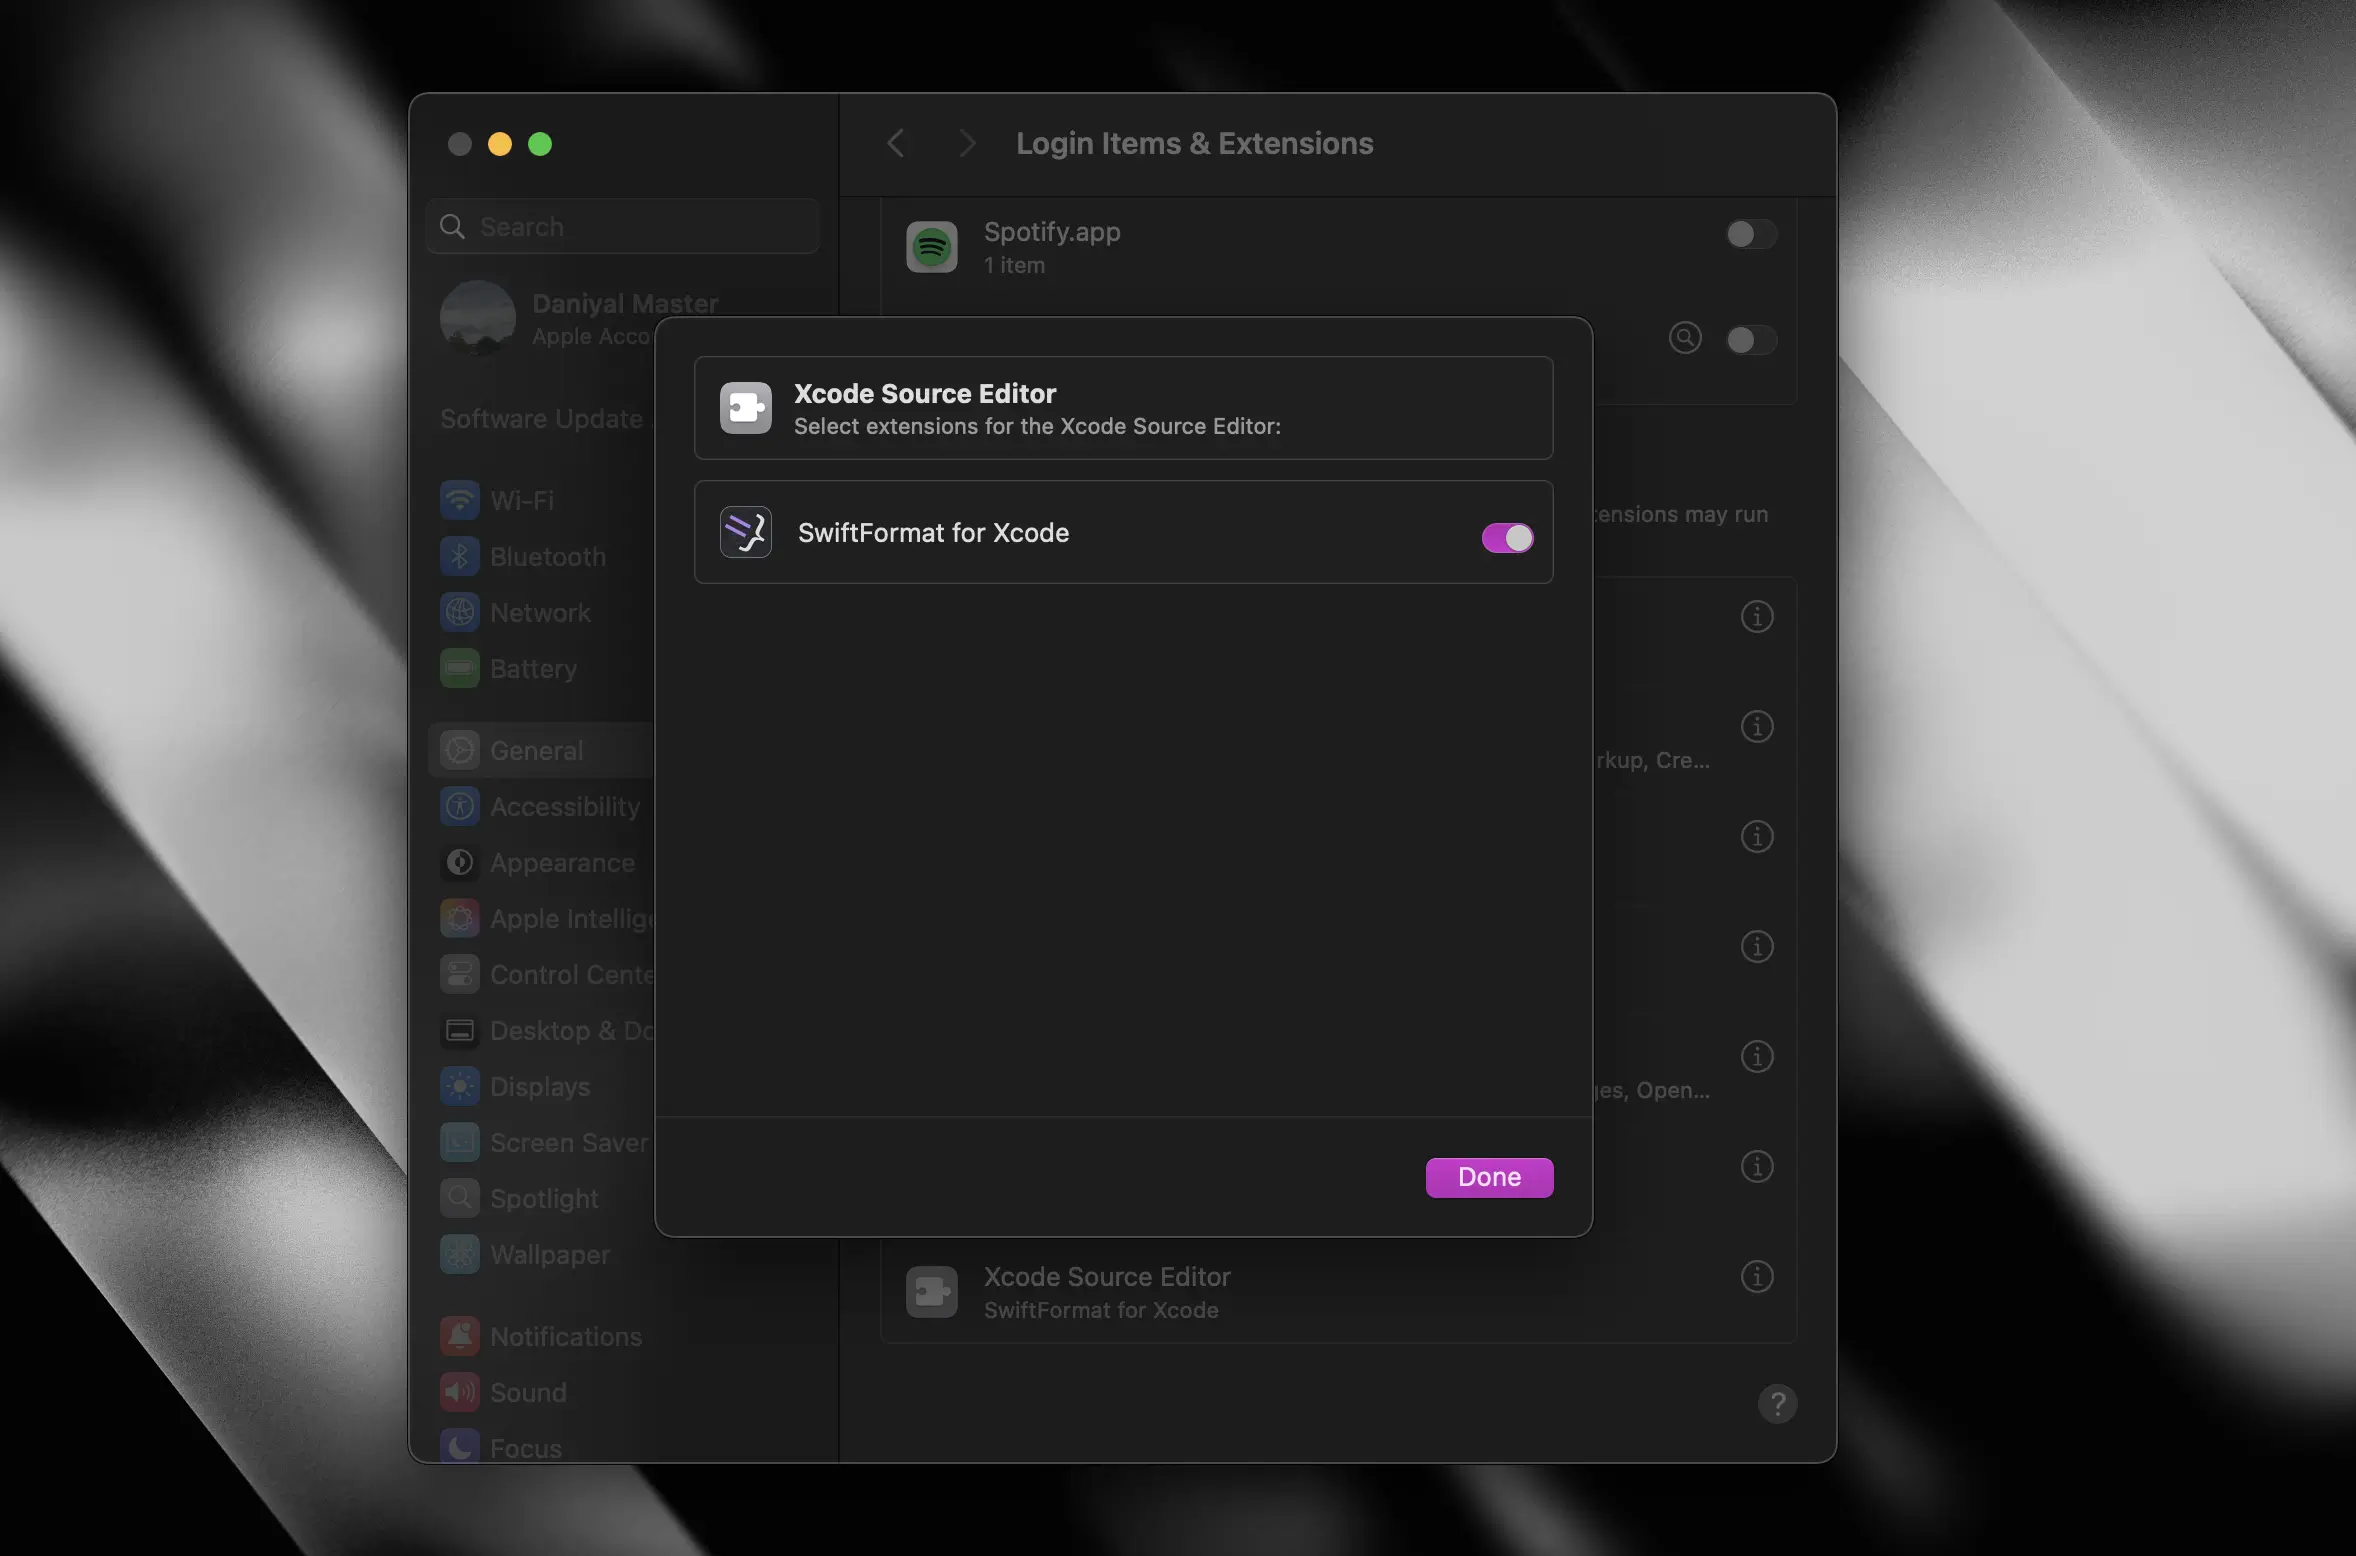Click the SwiftFormat for Xcode app icon
2356x1556 pixels.
pos(746,533)
